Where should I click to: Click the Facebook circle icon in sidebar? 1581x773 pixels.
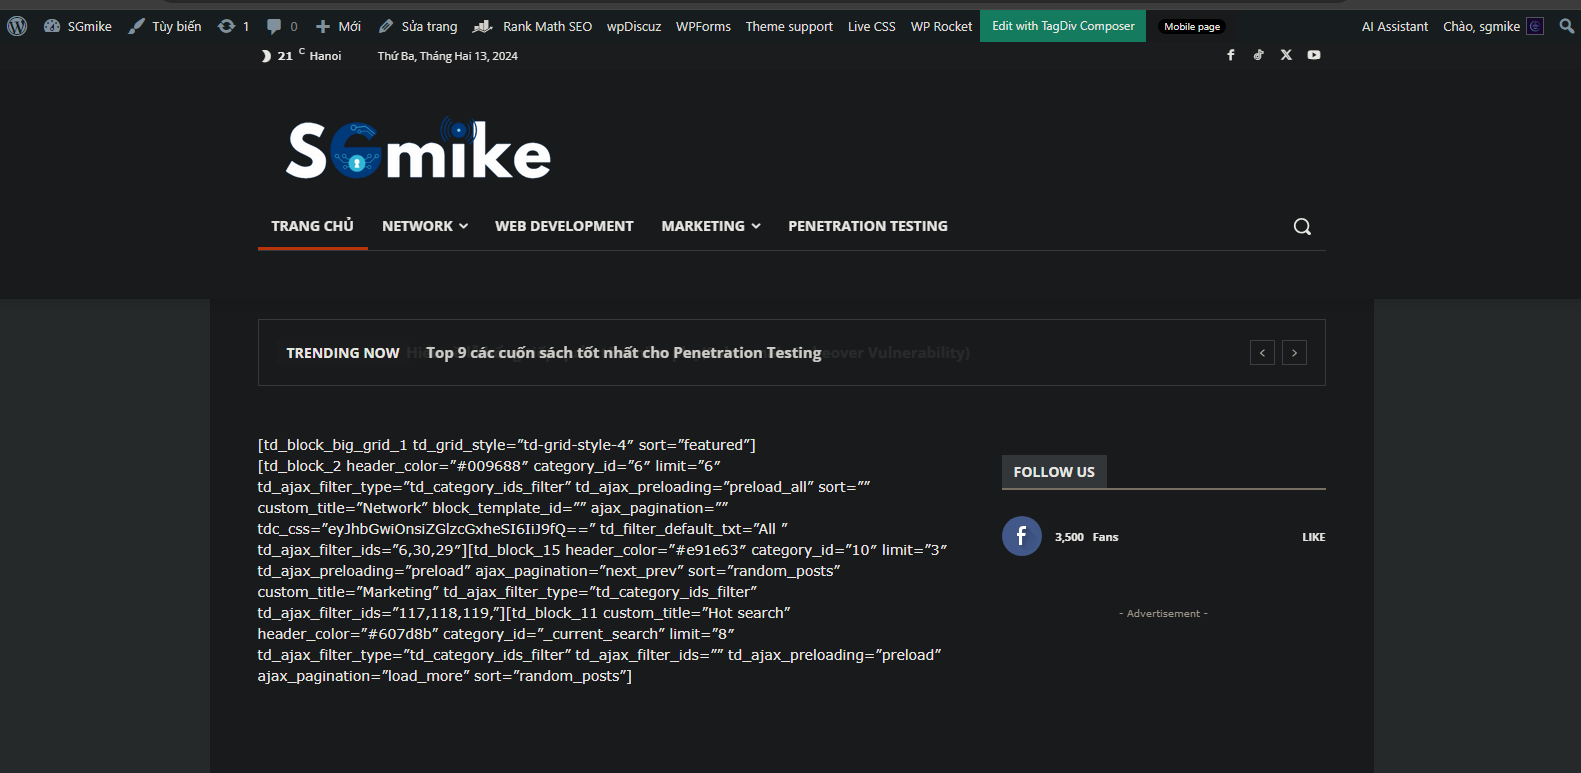(x=1021, y=536)
